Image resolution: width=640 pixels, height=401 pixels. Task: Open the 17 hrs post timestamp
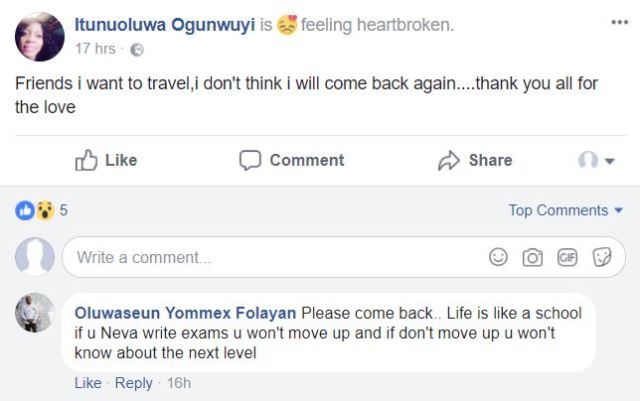coord(97,49)
